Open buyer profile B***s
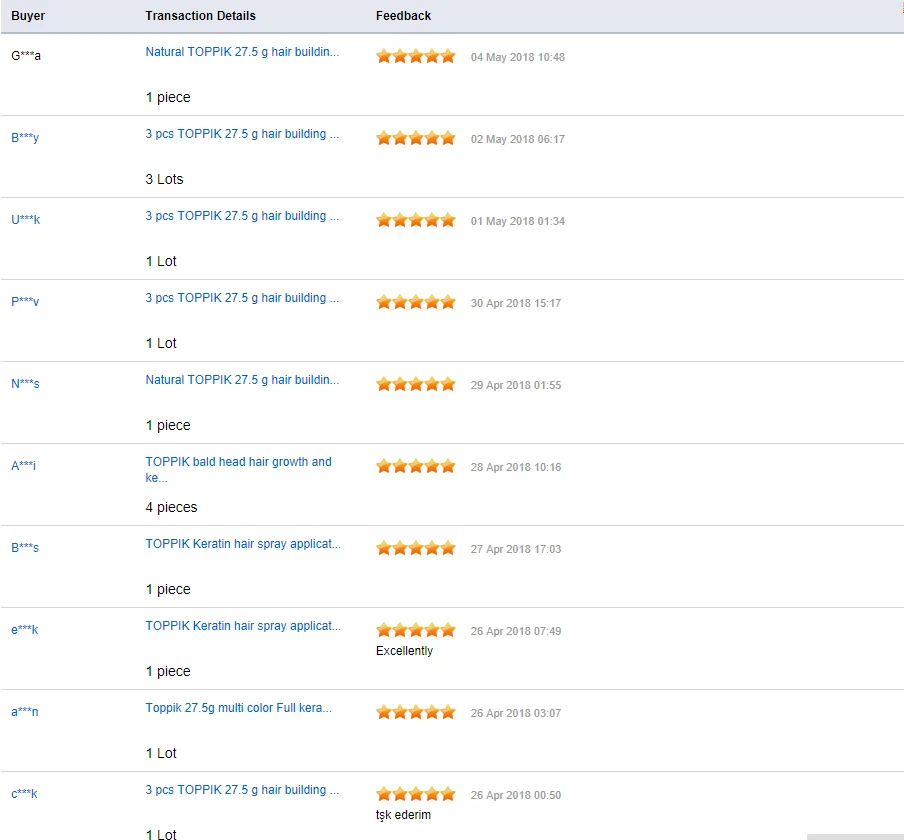This screenshot has width=904, height=840. click(x=25, y=547)
